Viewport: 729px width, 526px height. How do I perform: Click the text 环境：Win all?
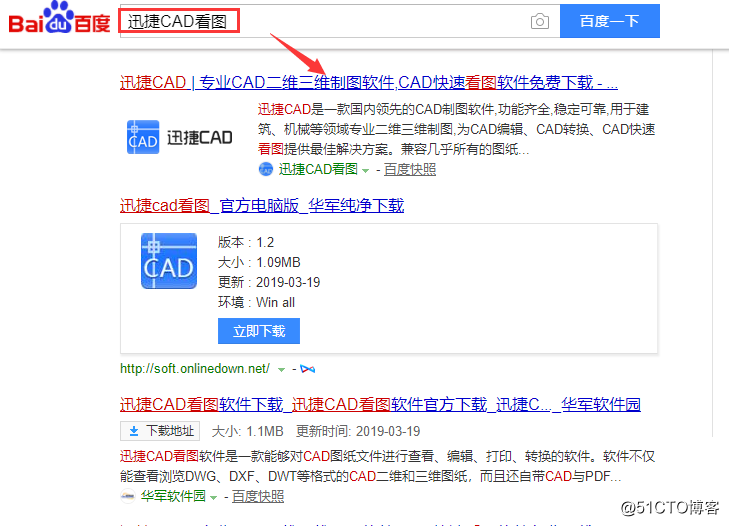[x=257, y=302]
